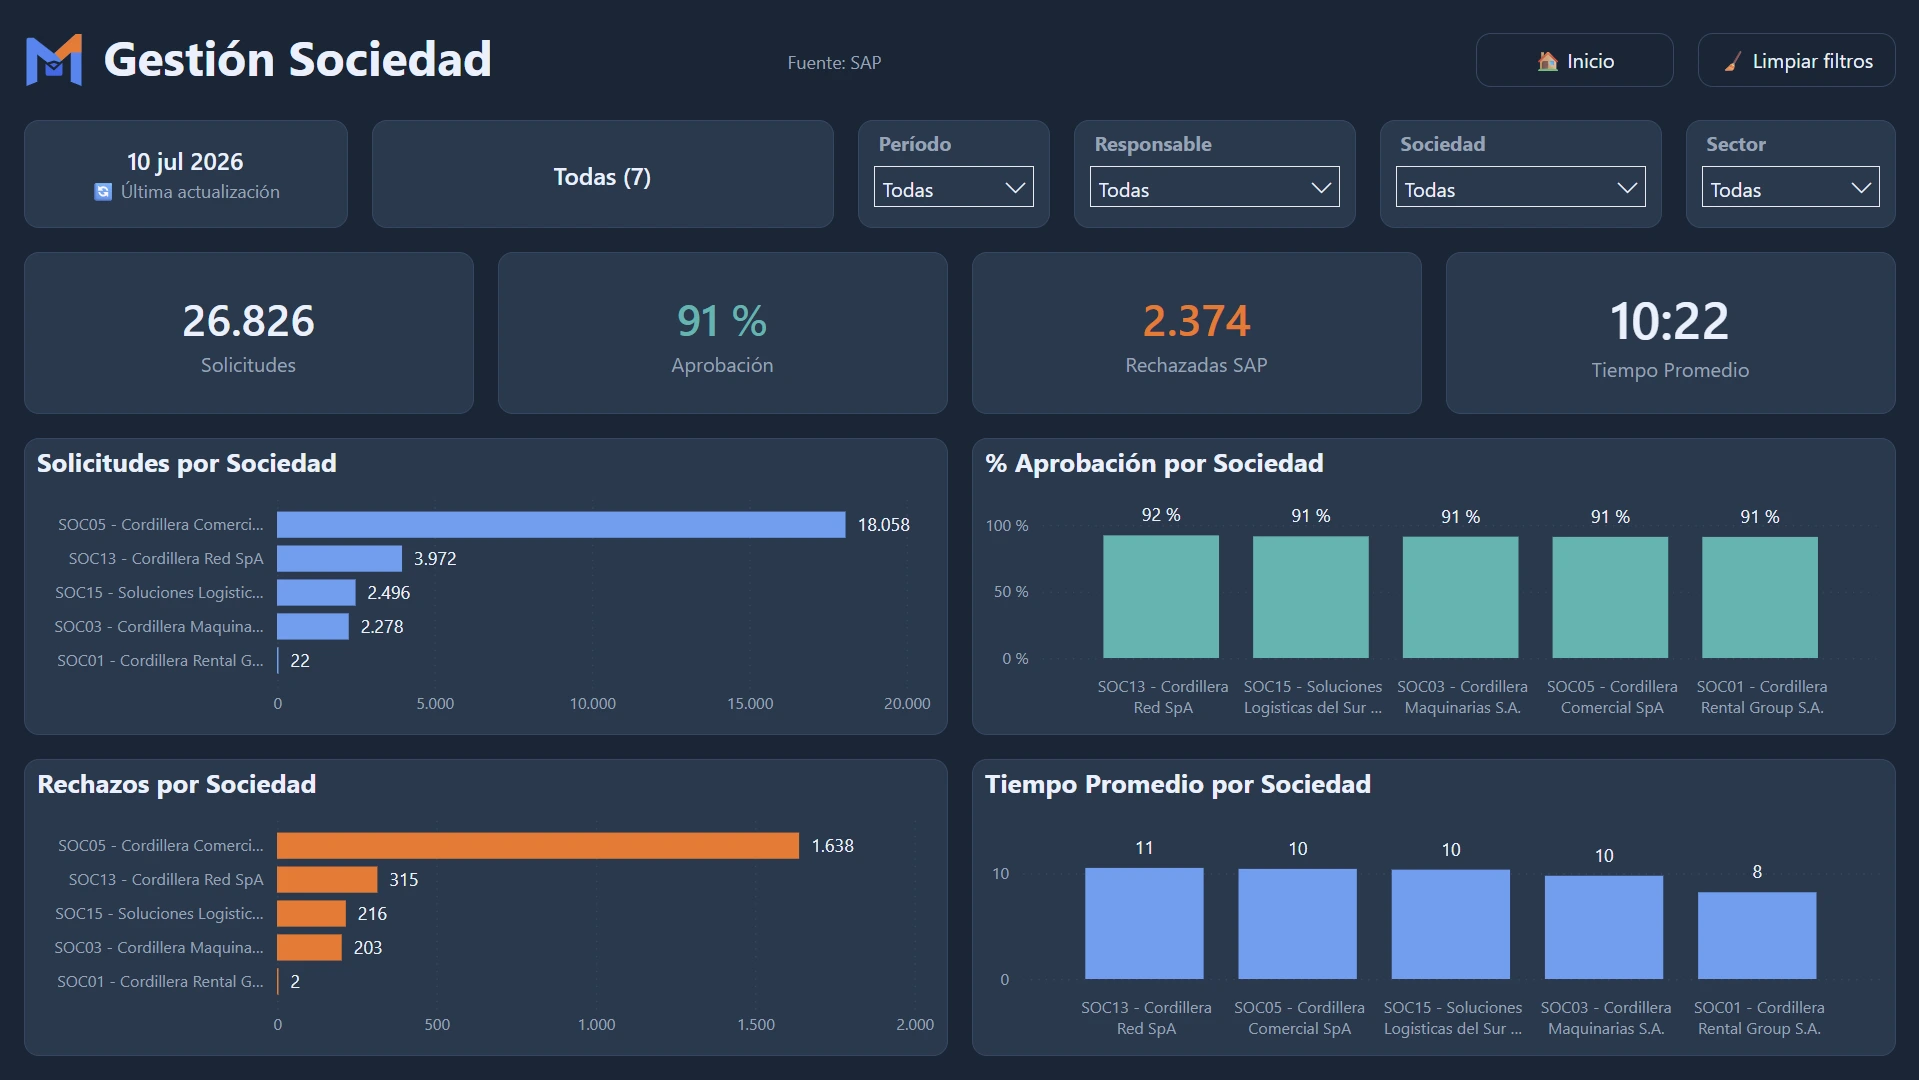Click SOC01 approval column in % Aprobación

(1760, 598)
